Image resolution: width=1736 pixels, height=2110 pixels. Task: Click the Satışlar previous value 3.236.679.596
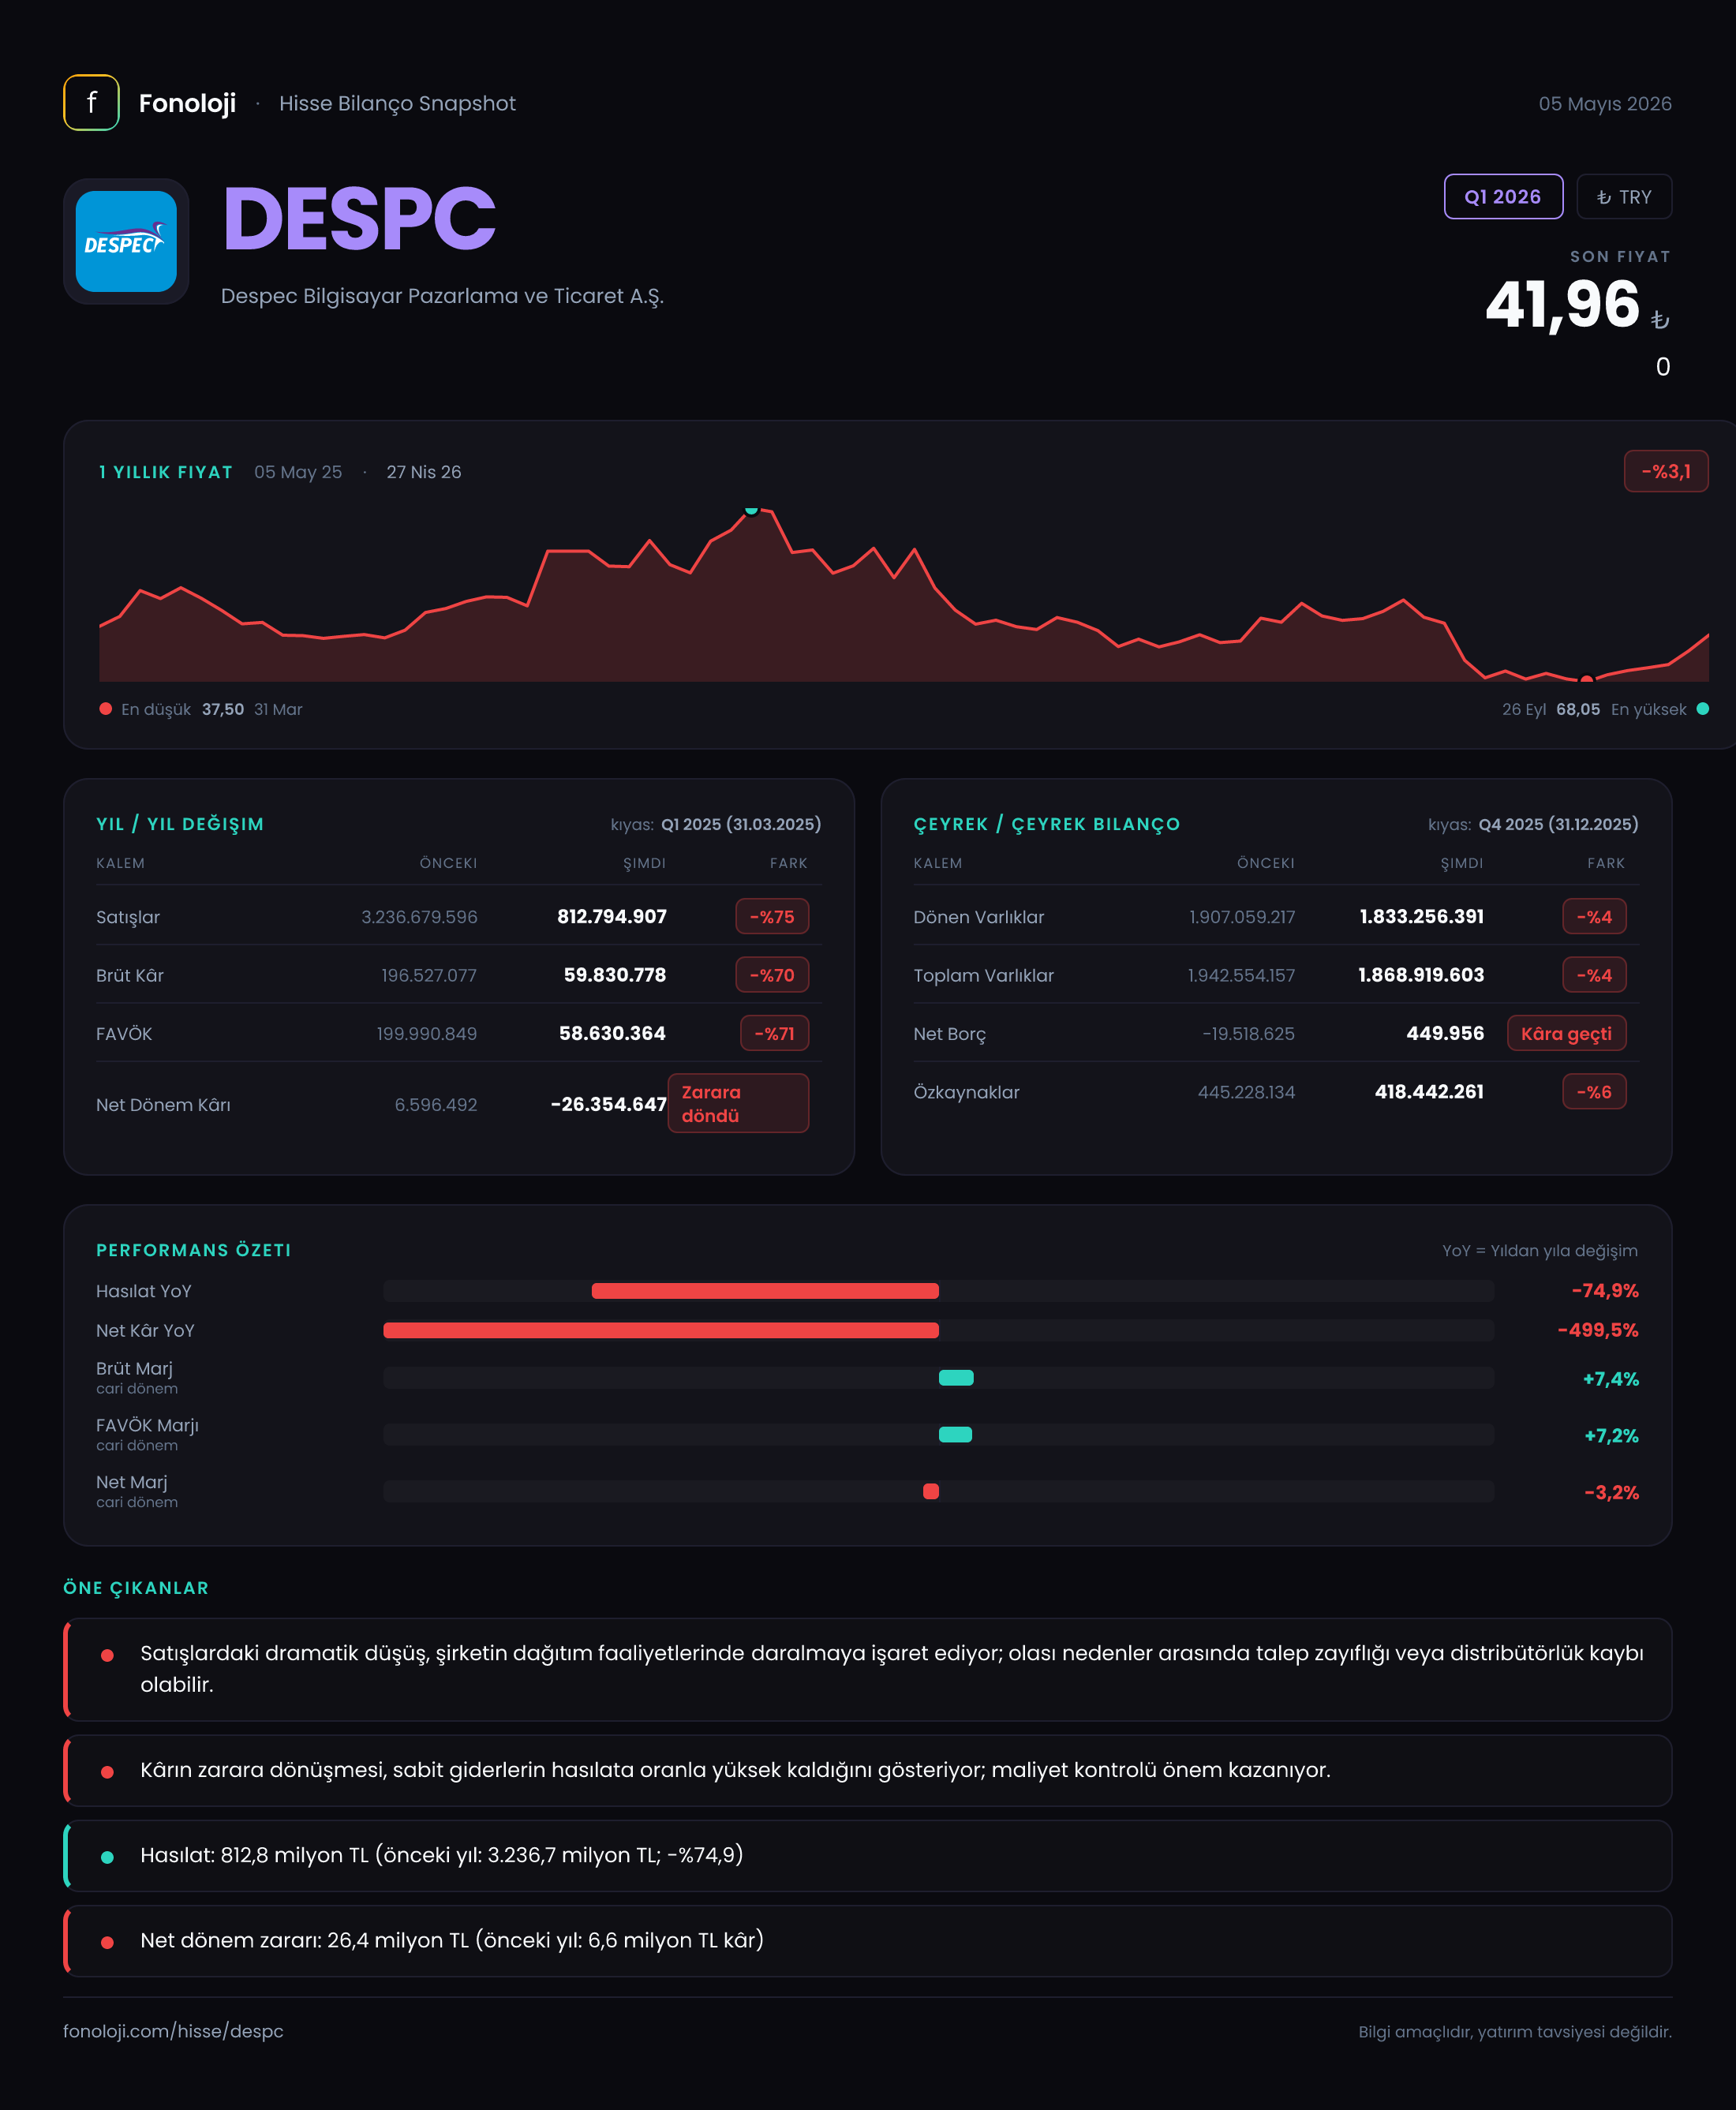click(419, 917)
